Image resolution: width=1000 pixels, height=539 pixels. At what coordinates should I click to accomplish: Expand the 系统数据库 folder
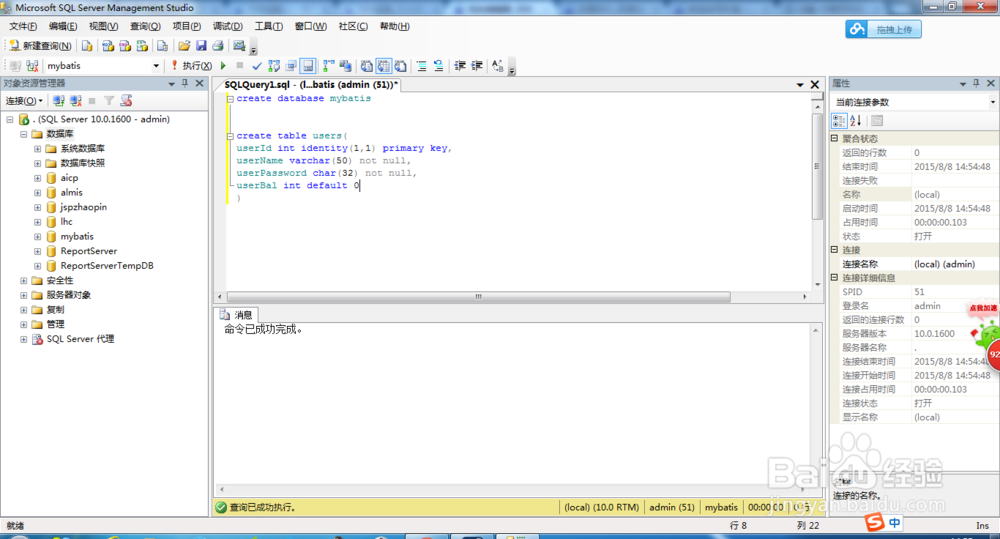(38, 149)
